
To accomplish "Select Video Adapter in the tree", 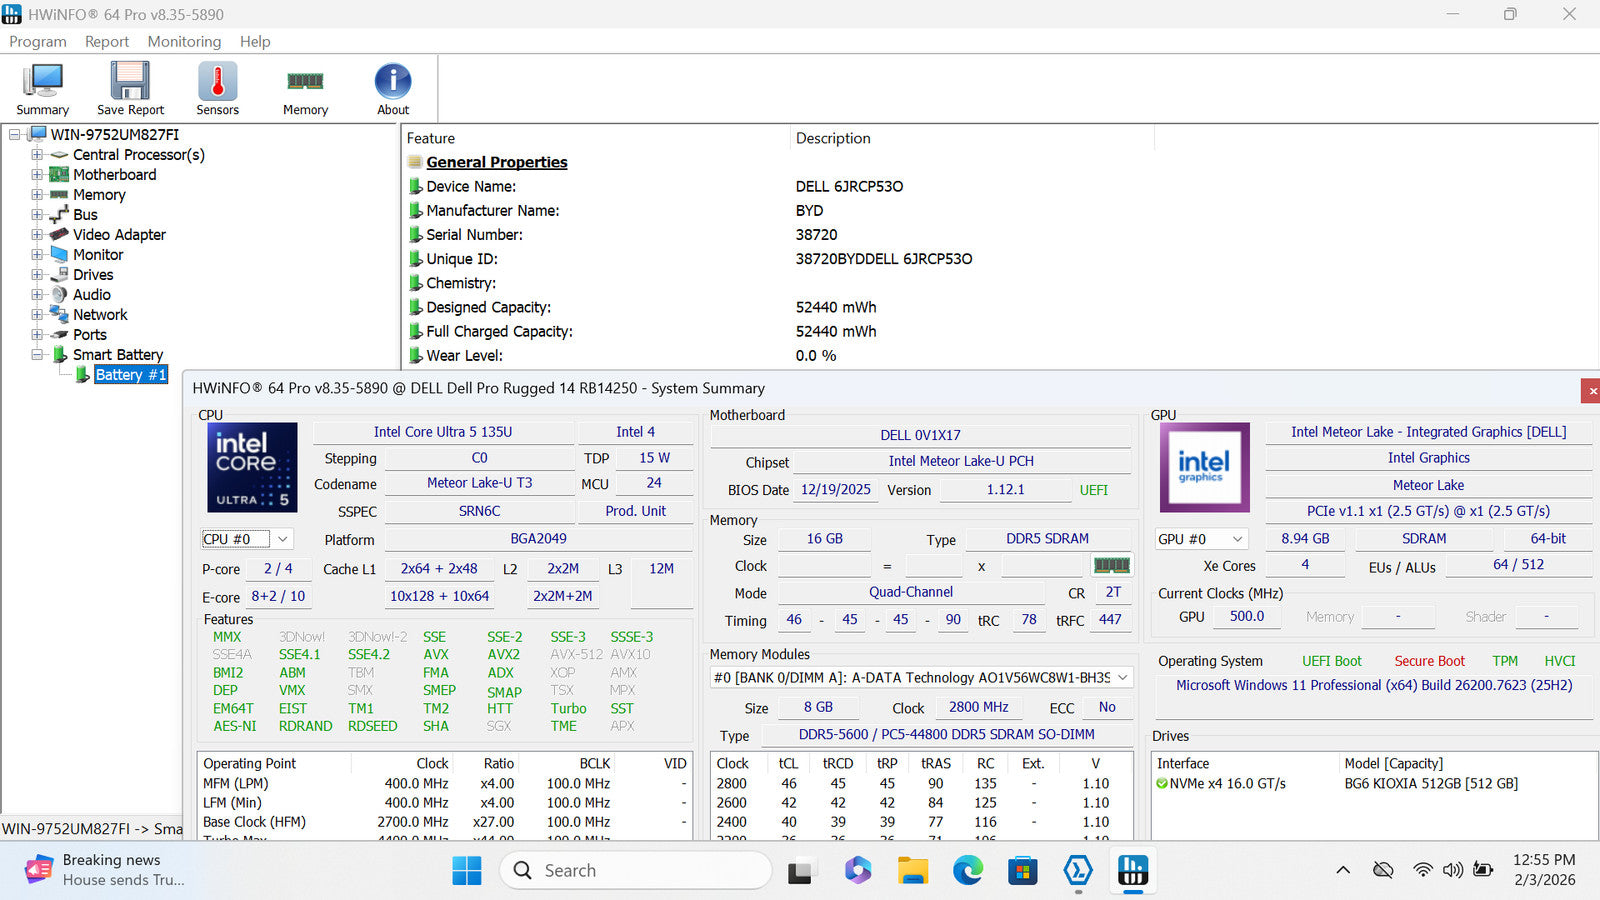I will [x=119, y=235].
